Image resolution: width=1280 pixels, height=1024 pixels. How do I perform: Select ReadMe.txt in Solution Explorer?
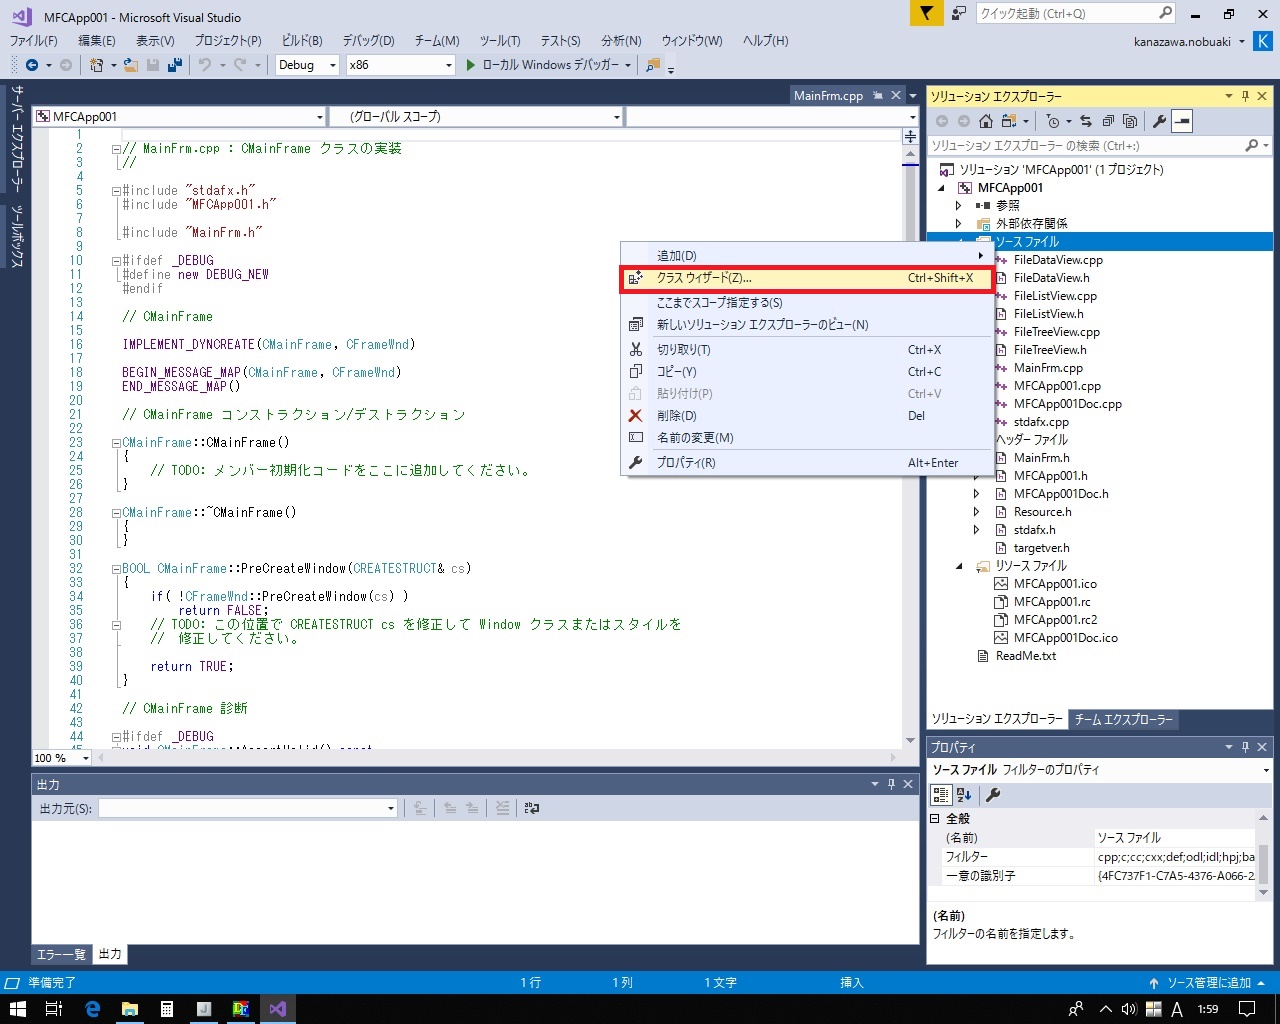tap(1026, 656)
